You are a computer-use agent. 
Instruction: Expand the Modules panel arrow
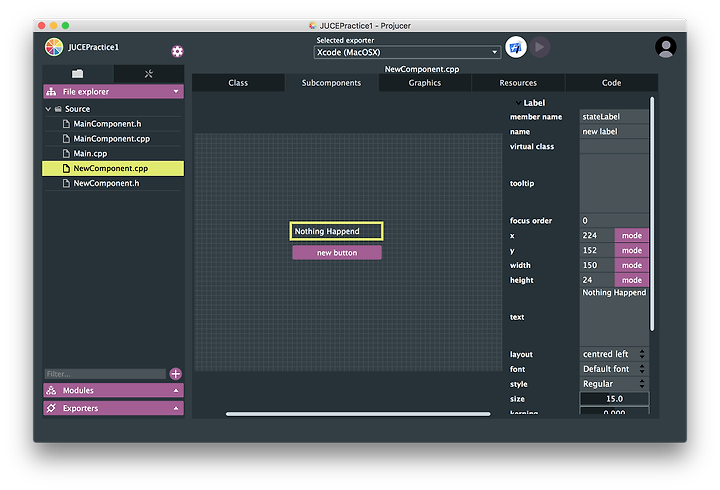click(176, 390)
